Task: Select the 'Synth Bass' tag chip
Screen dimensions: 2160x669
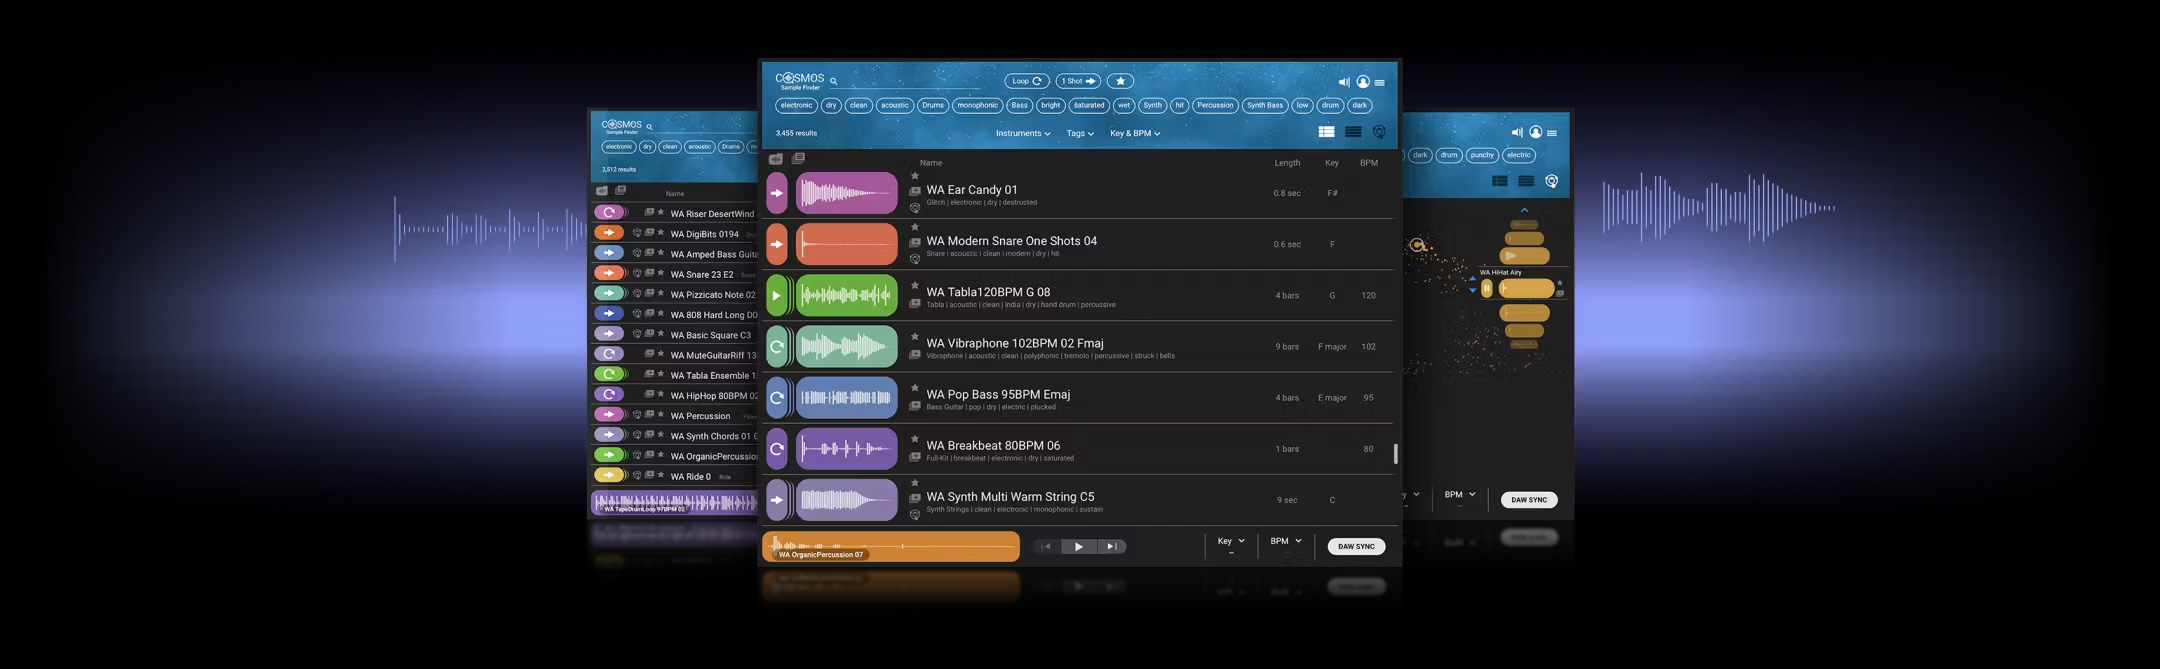Action: tap(1265, 105)
